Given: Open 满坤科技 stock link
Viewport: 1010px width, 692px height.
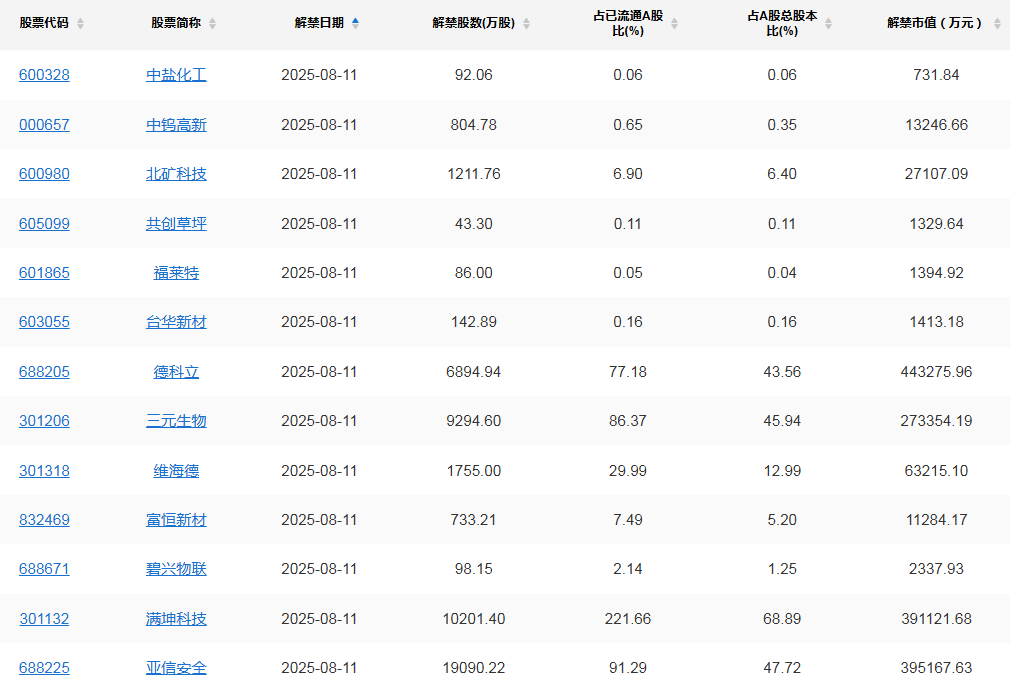Looking at the screenshot, I should click(176, 619).
